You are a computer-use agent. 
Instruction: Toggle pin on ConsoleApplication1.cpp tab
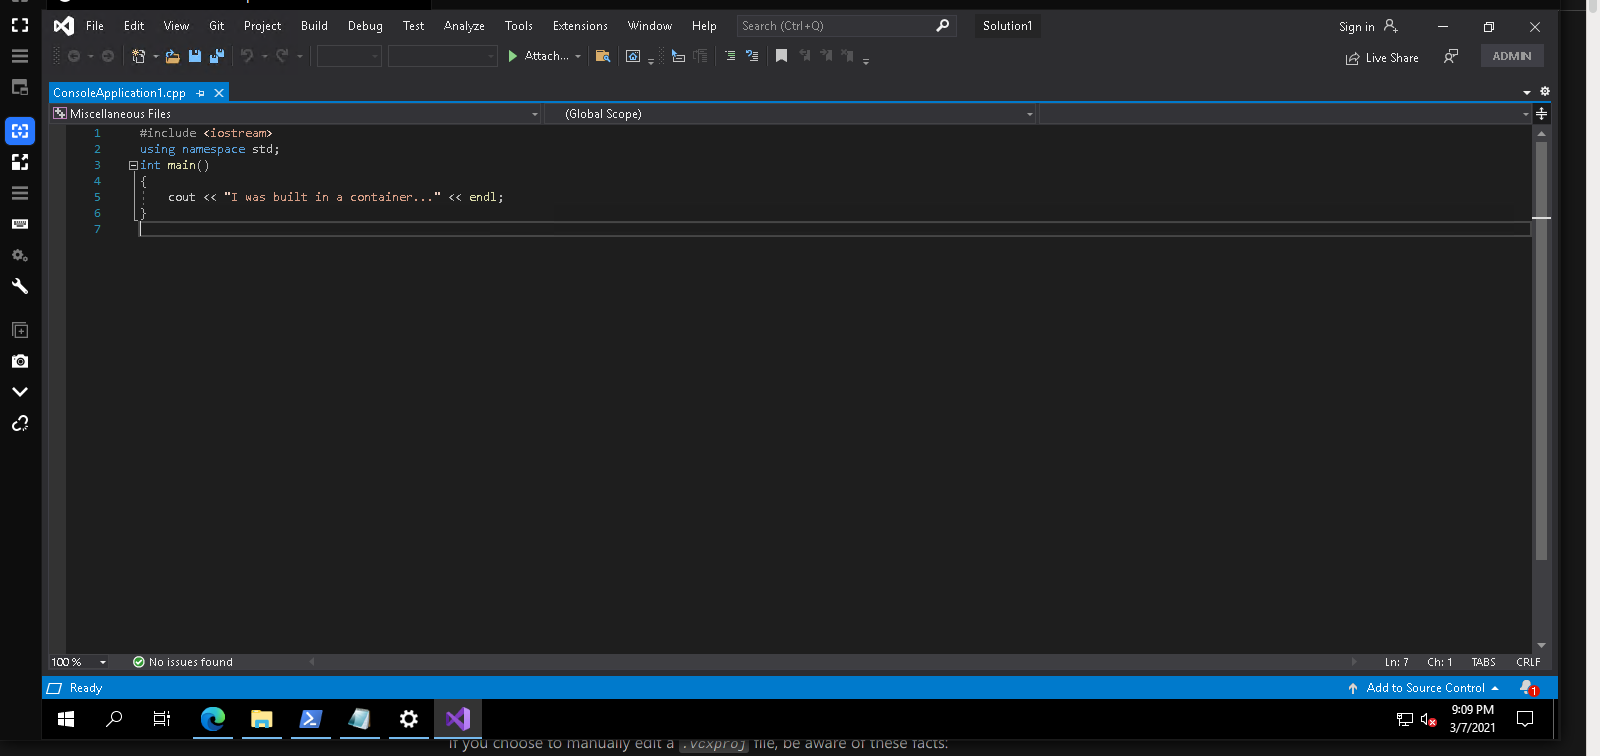[201, 93]
